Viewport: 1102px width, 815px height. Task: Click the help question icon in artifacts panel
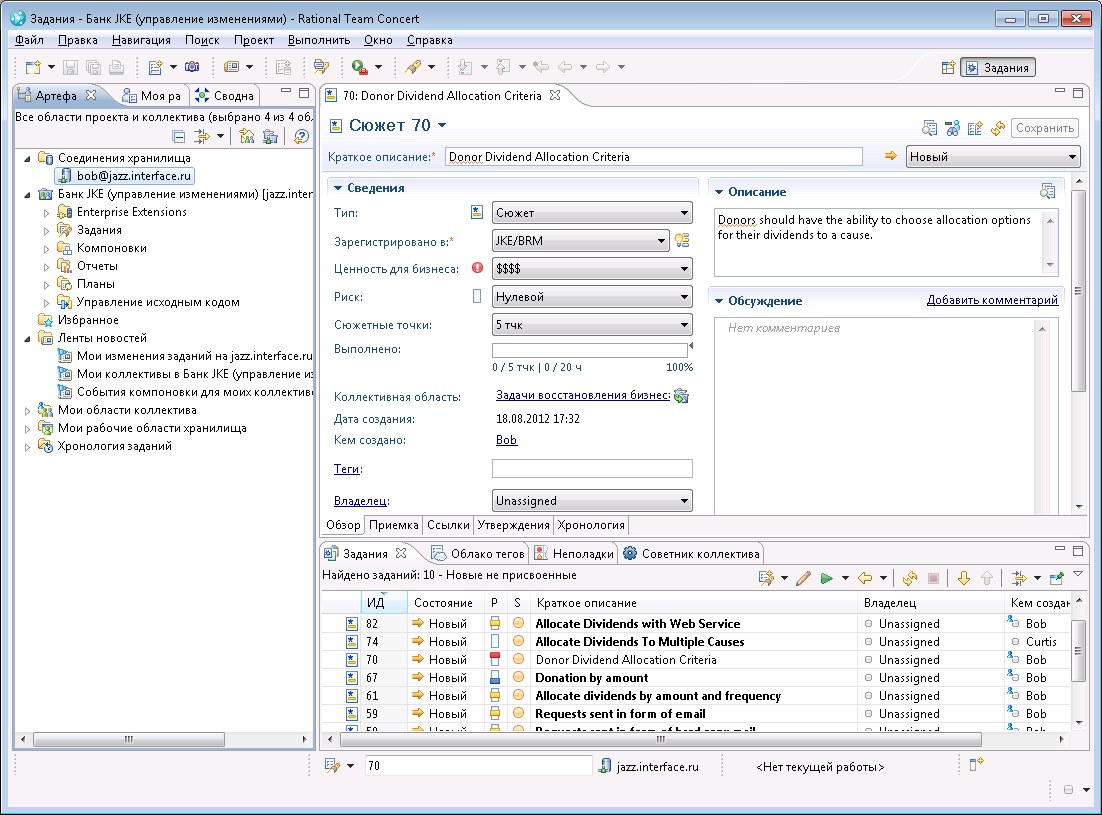click(302, 136)
